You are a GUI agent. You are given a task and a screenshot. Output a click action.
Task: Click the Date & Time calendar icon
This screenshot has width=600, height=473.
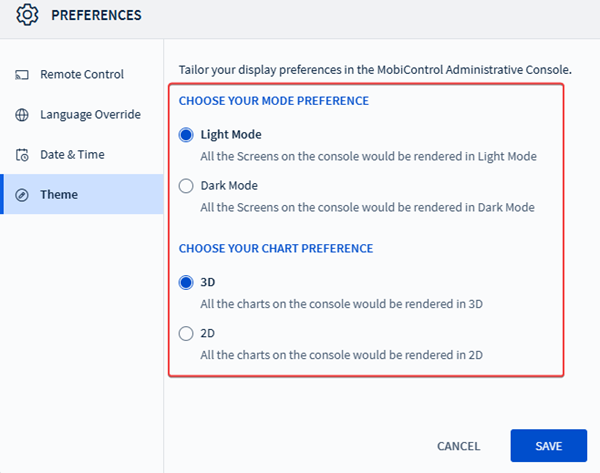click(22, 155)
